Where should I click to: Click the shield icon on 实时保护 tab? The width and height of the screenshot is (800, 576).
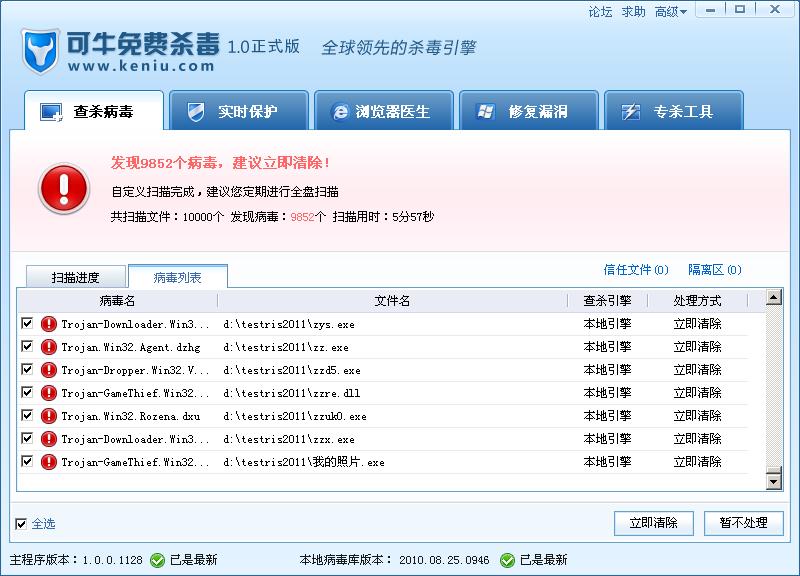[x=196, y=112]
